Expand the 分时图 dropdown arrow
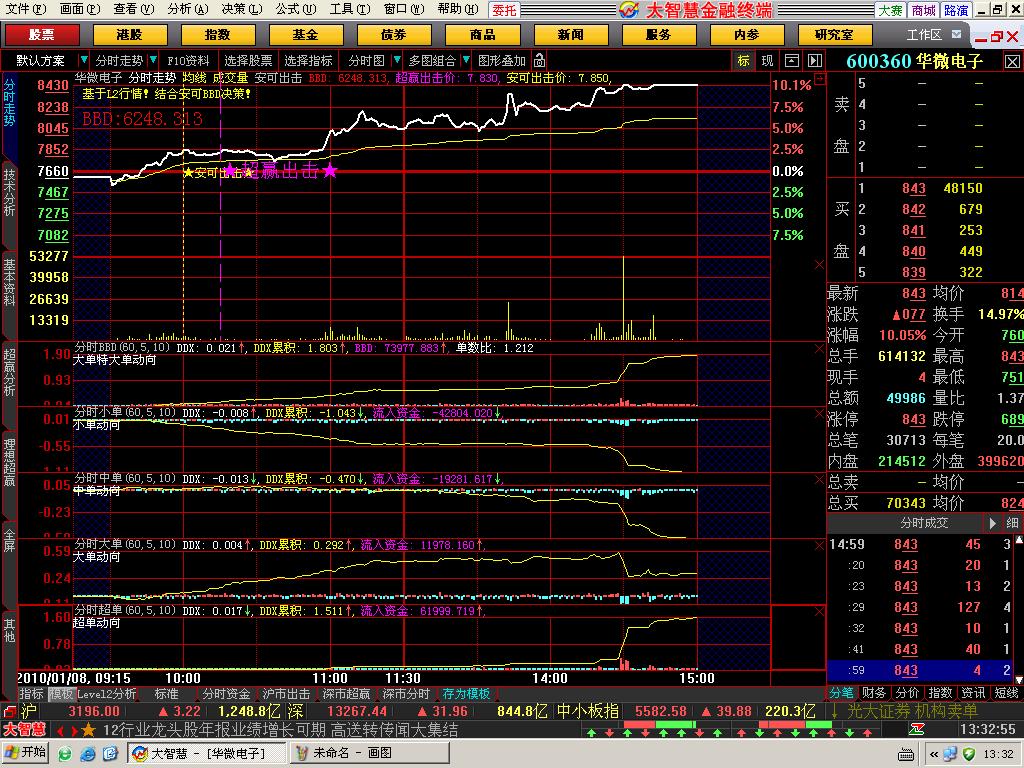Screen dimensions: 1024x768 [x=396, y=60]
